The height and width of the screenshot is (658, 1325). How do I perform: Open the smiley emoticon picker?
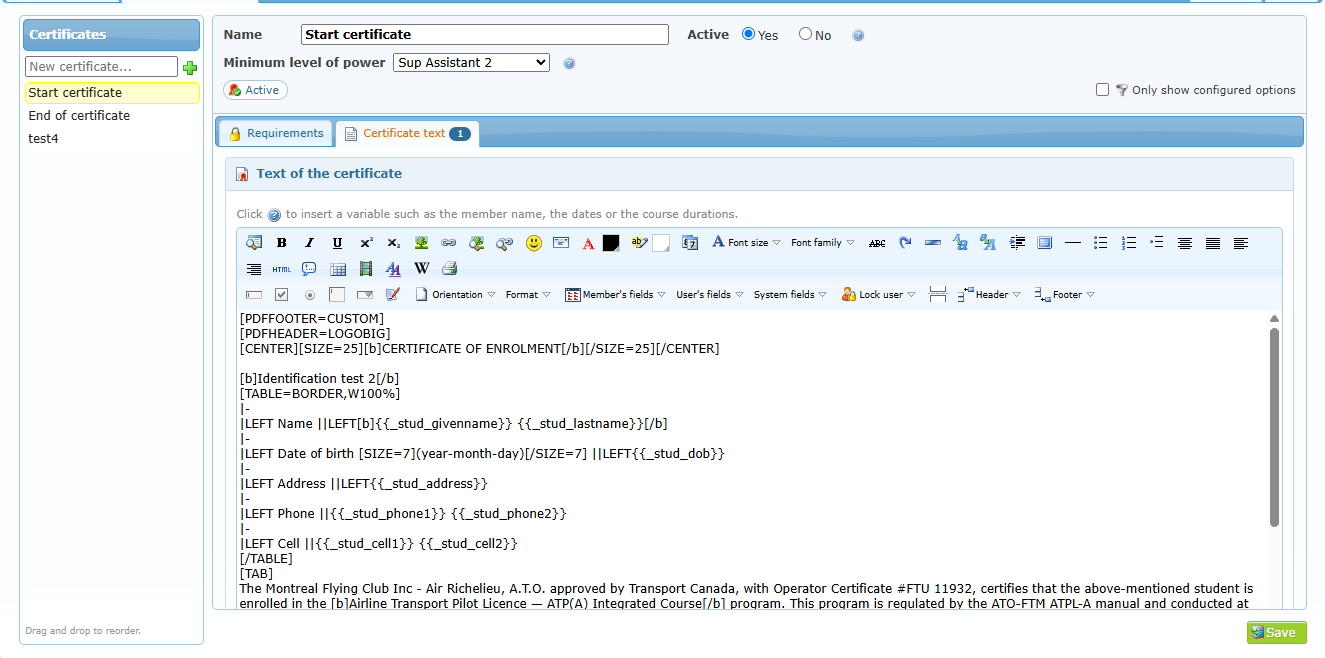[x=533, y=243]
